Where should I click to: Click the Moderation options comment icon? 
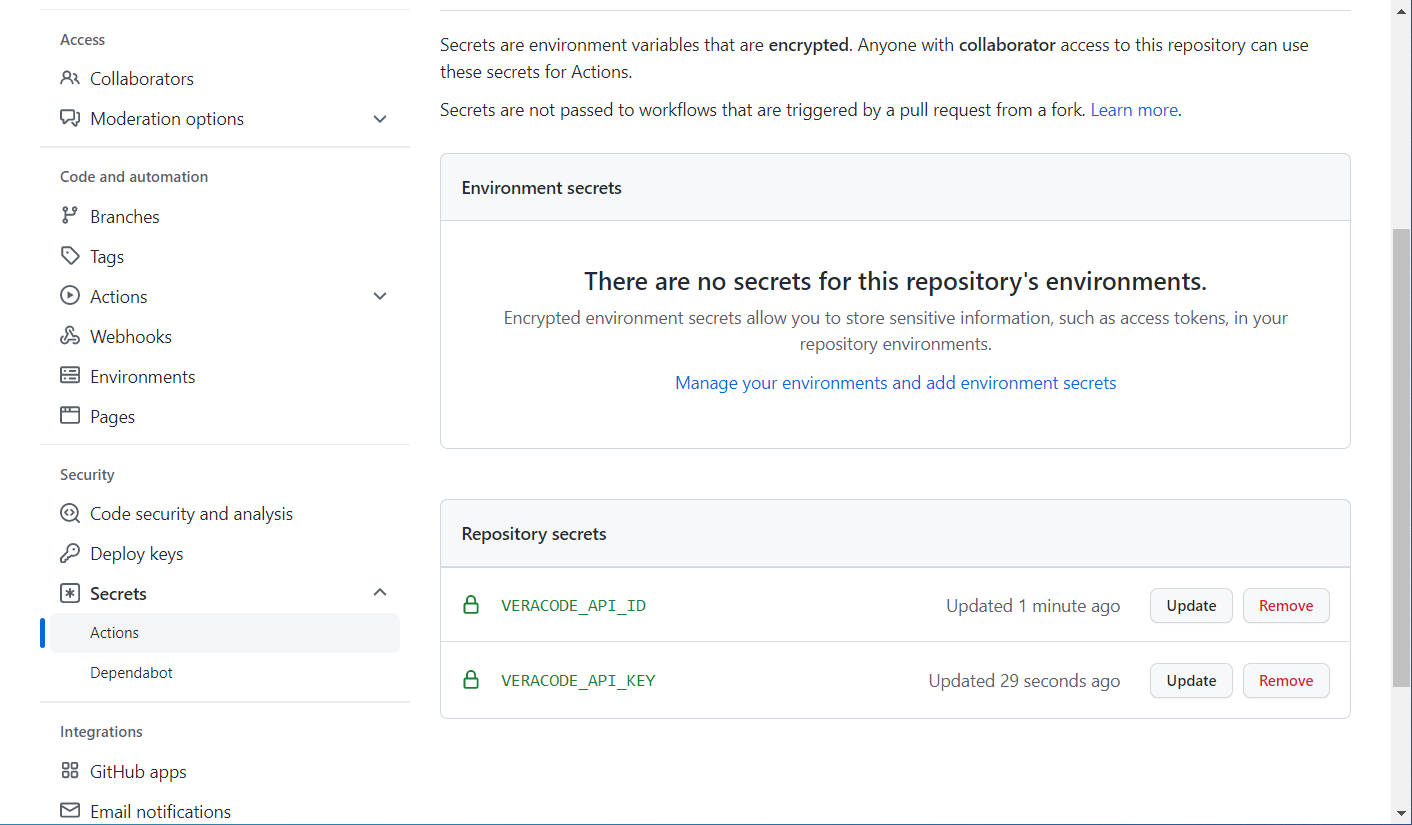click(x=70, y=118)
